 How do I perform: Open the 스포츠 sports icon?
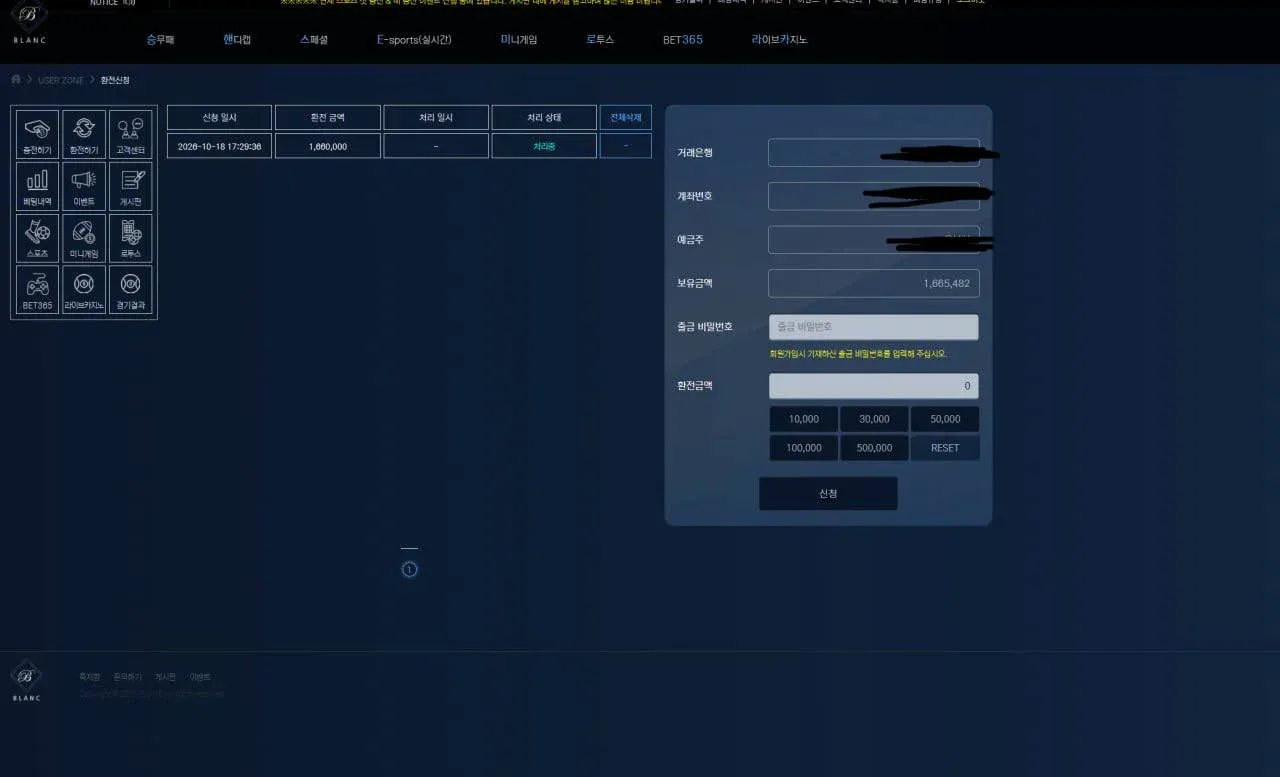(37, 238)
